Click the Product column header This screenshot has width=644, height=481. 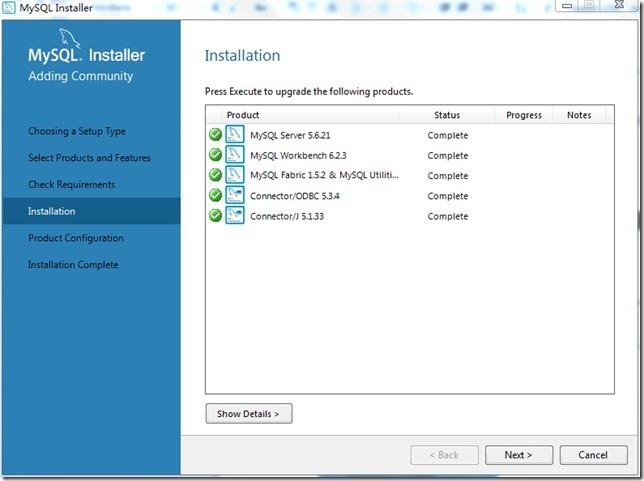tap(243, 115)
